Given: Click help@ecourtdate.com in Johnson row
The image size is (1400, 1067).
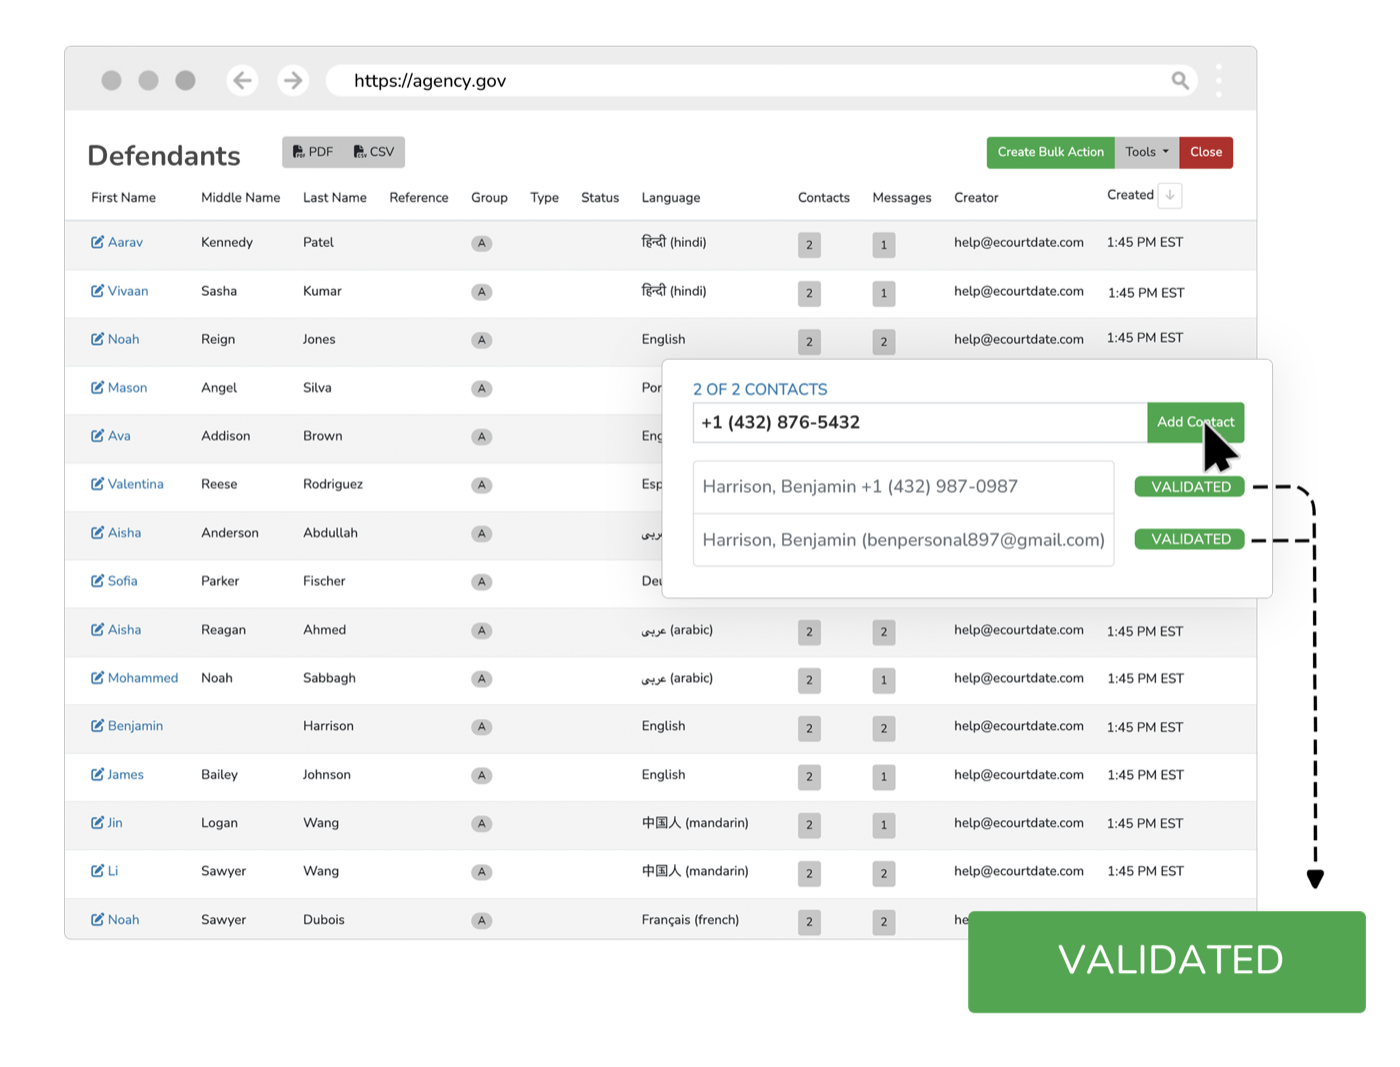Looking at the screenshot, I should click(1018, 775).
